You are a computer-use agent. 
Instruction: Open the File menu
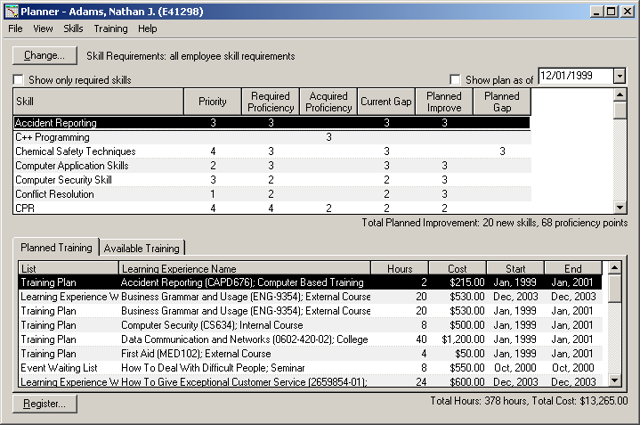click(x=15, y=29)
